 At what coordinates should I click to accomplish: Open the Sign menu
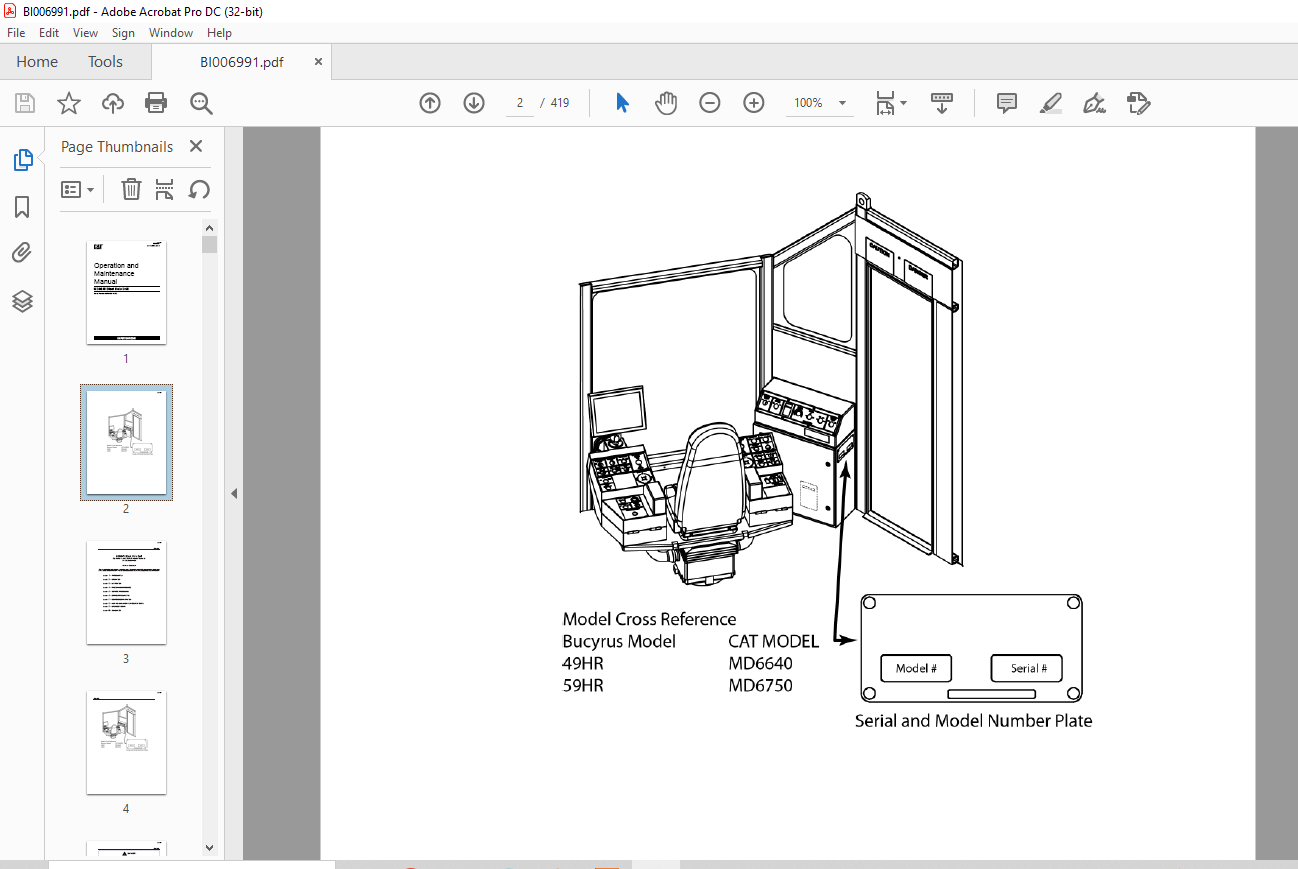coord(123,33)
